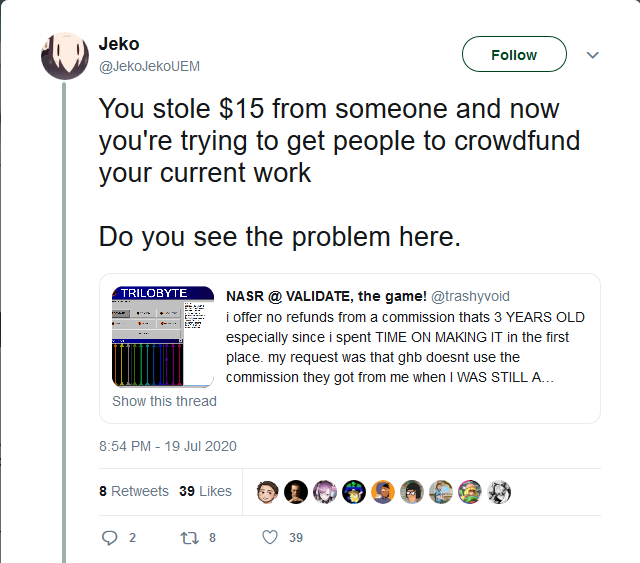Open Jeko's profile avatar
This screenshot has height=563, width=640.
pos(65,56)
